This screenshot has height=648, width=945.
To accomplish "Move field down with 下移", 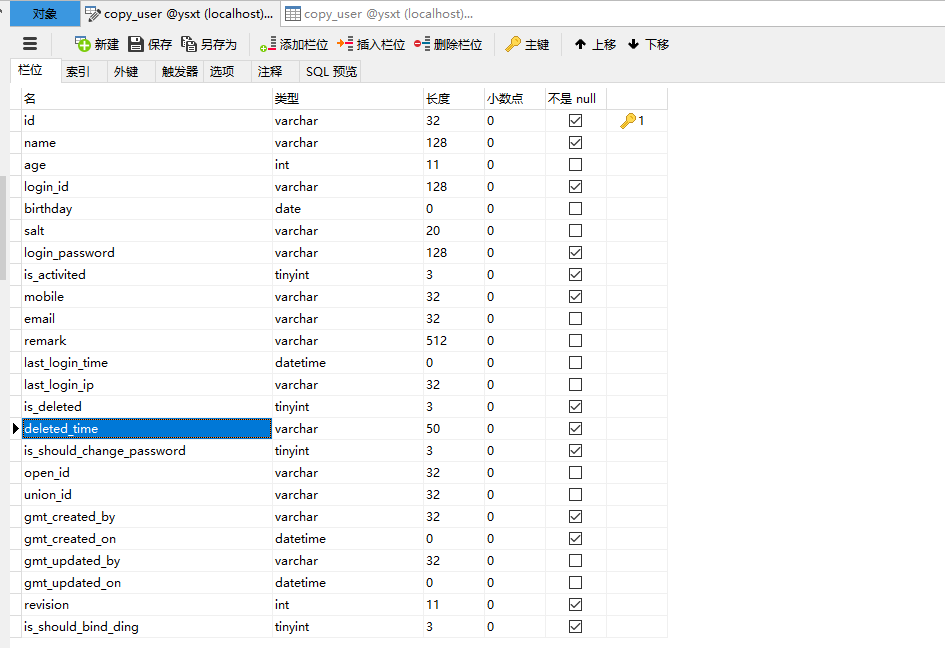I will [x=648, y=44].
